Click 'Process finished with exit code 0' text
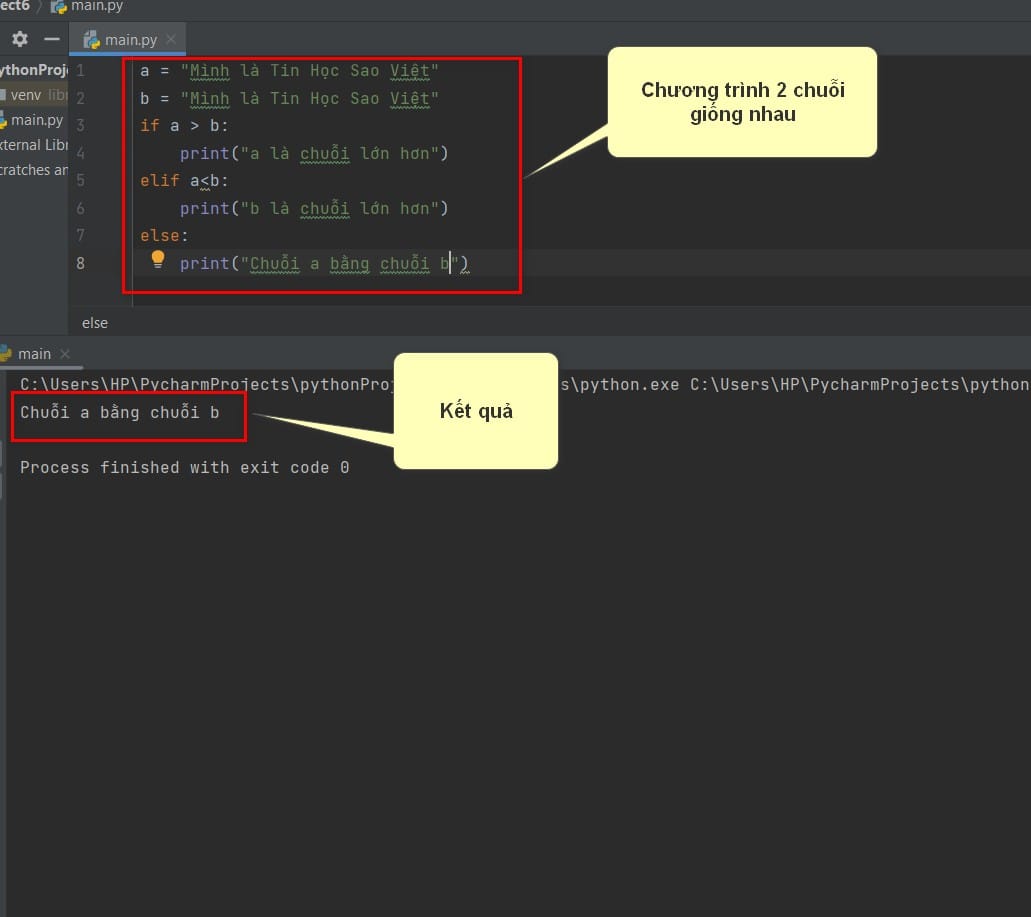1031x917 pixels. coord(185,467)
